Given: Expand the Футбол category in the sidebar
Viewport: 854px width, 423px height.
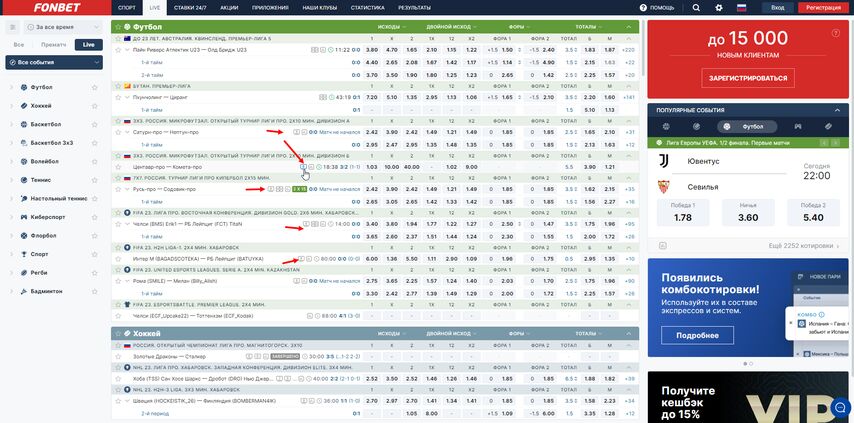Looking at the screenshot, I should pyautogui.click(x=12, y=87).
